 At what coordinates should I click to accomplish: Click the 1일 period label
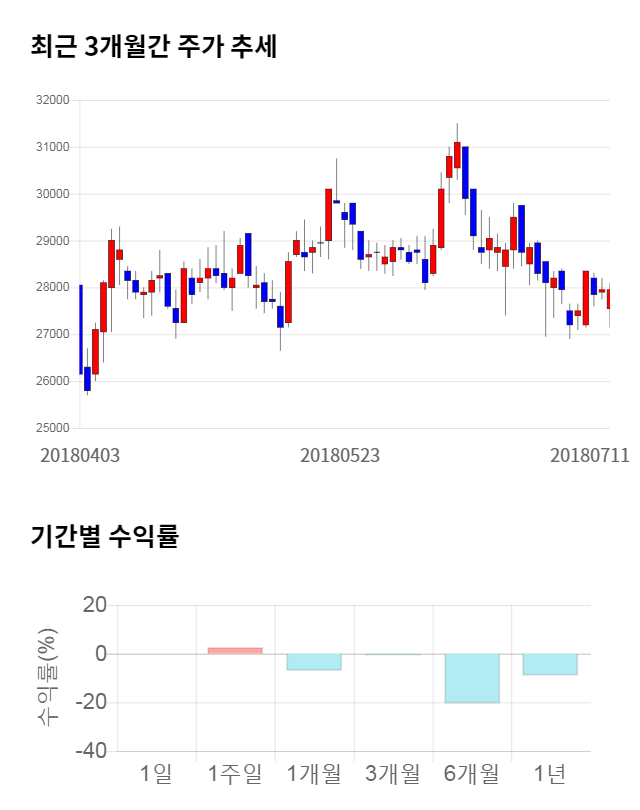[x=156, y=773]
